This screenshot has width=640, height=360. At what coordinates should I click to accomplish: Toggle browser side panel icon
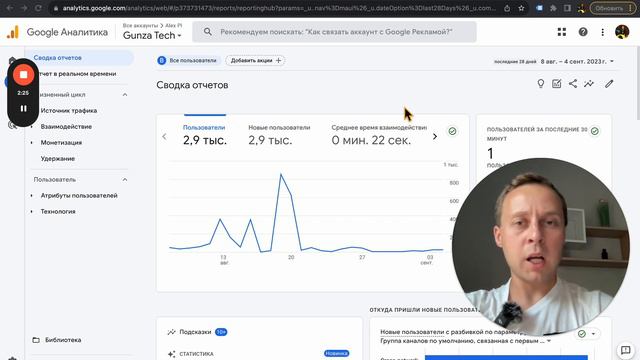(x=567, y=8)
